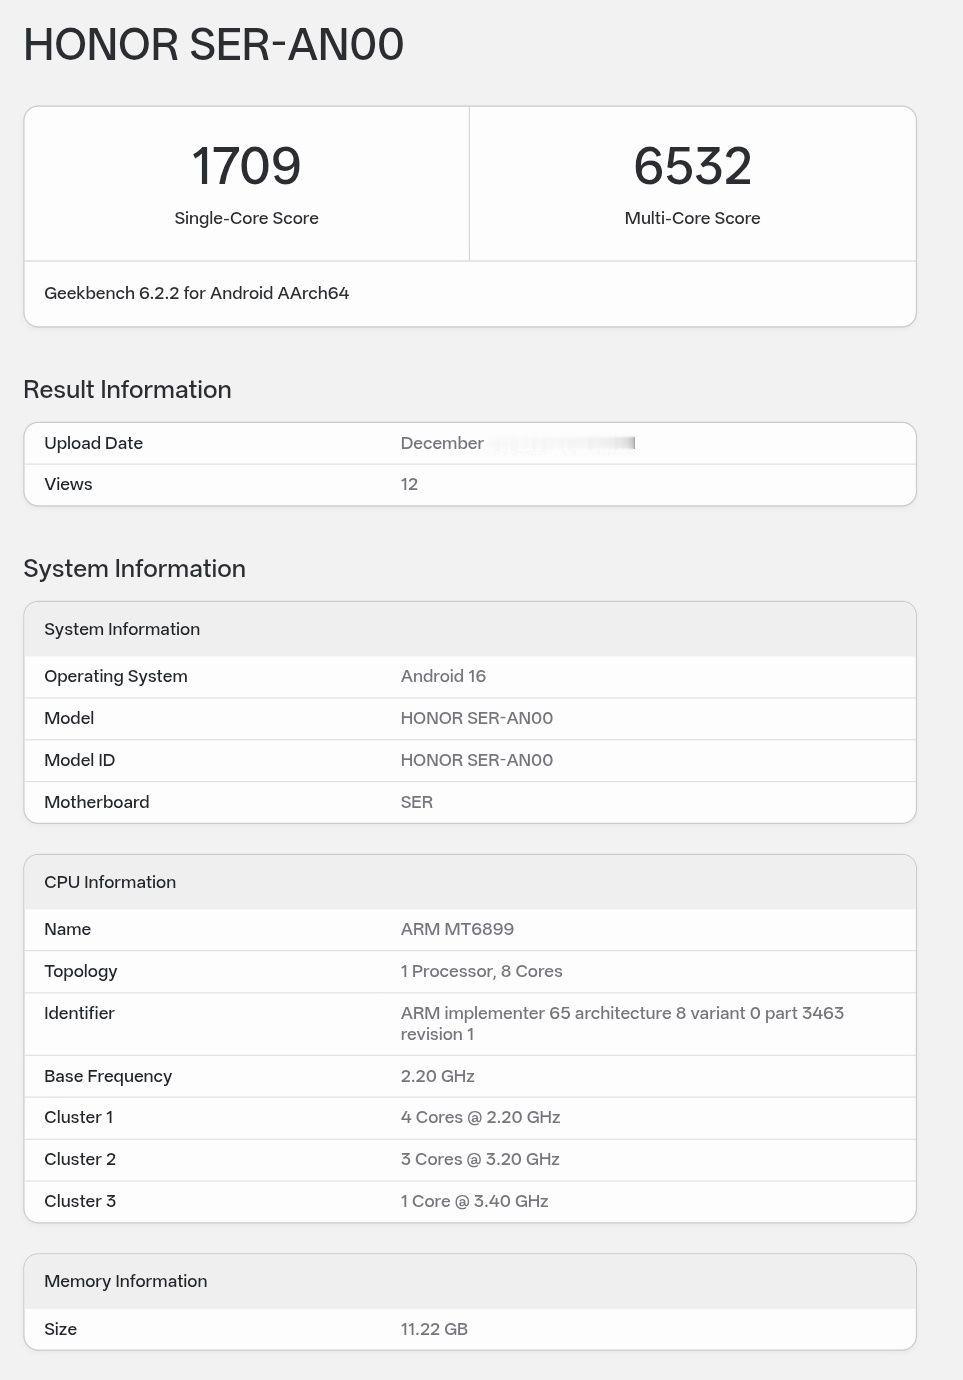Click the Motherboard label

pyautogui.click(x=97, y=802)
